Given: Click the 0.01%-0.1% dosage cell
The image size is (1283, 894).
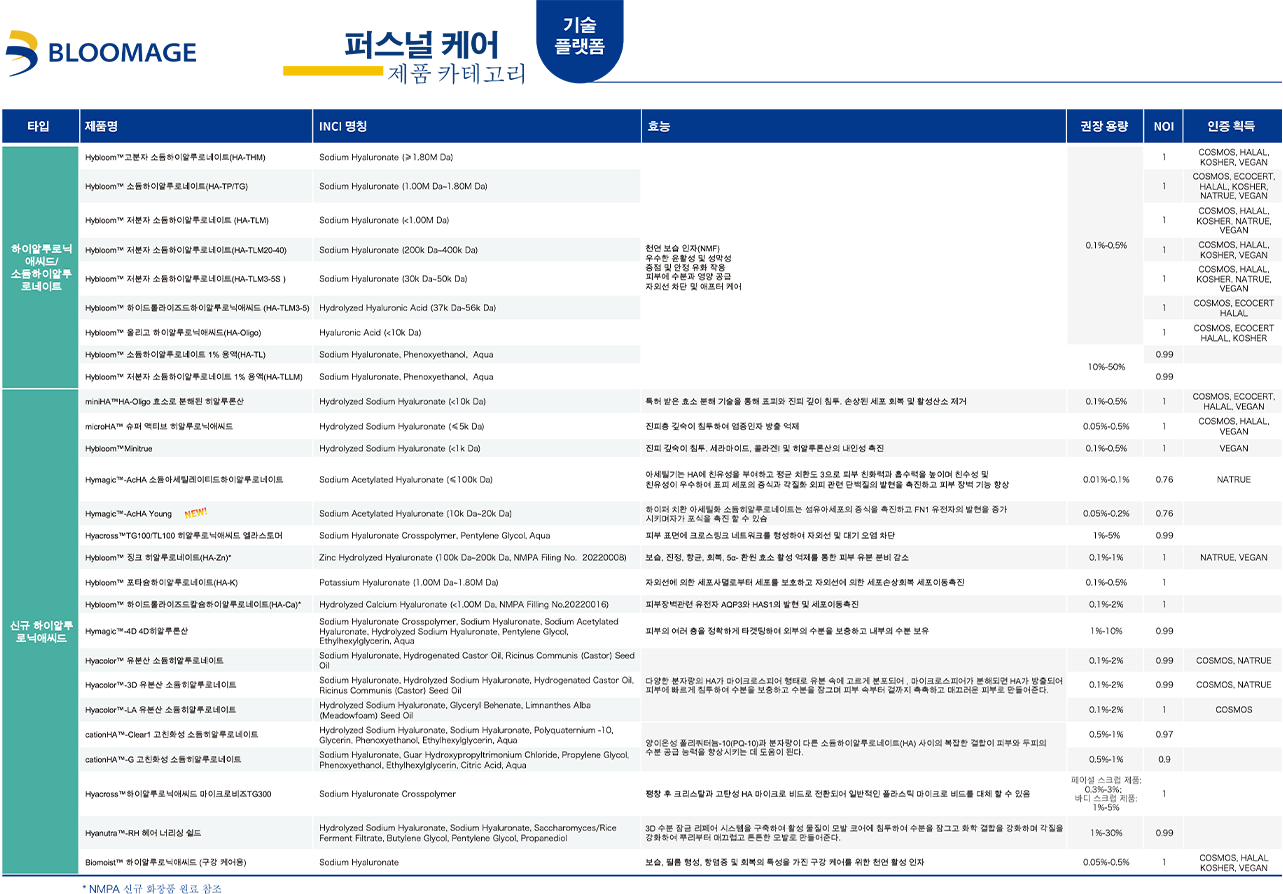Looking at the screenshot, I should click(1105, 479).
